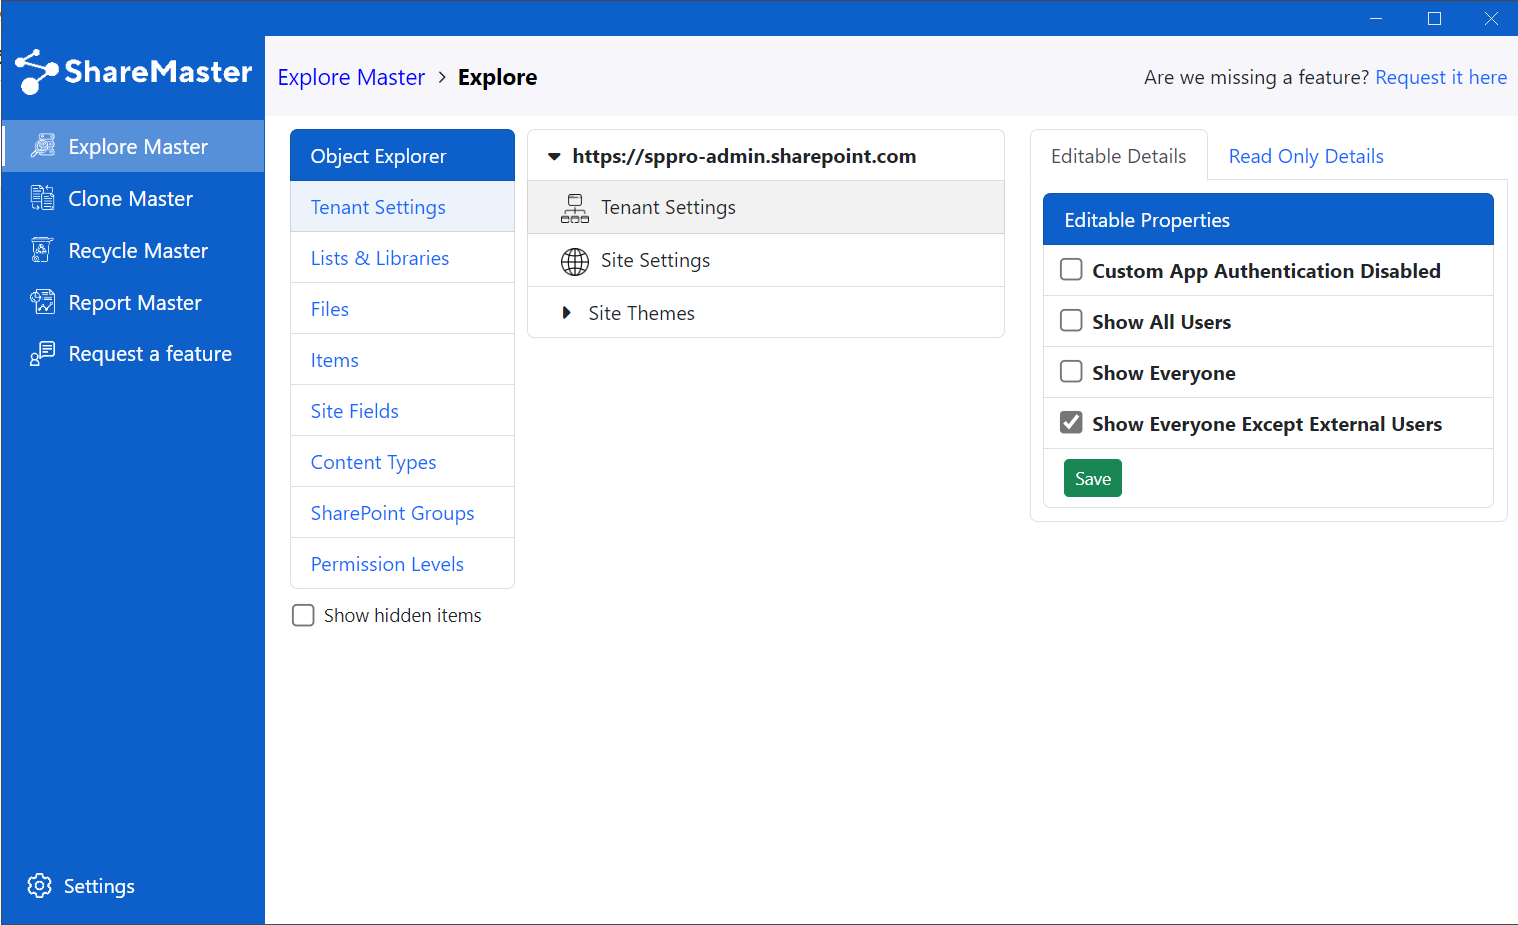Open Items in Object Explorer
Screen dimensions: 1518x925
tap(402, 360)
